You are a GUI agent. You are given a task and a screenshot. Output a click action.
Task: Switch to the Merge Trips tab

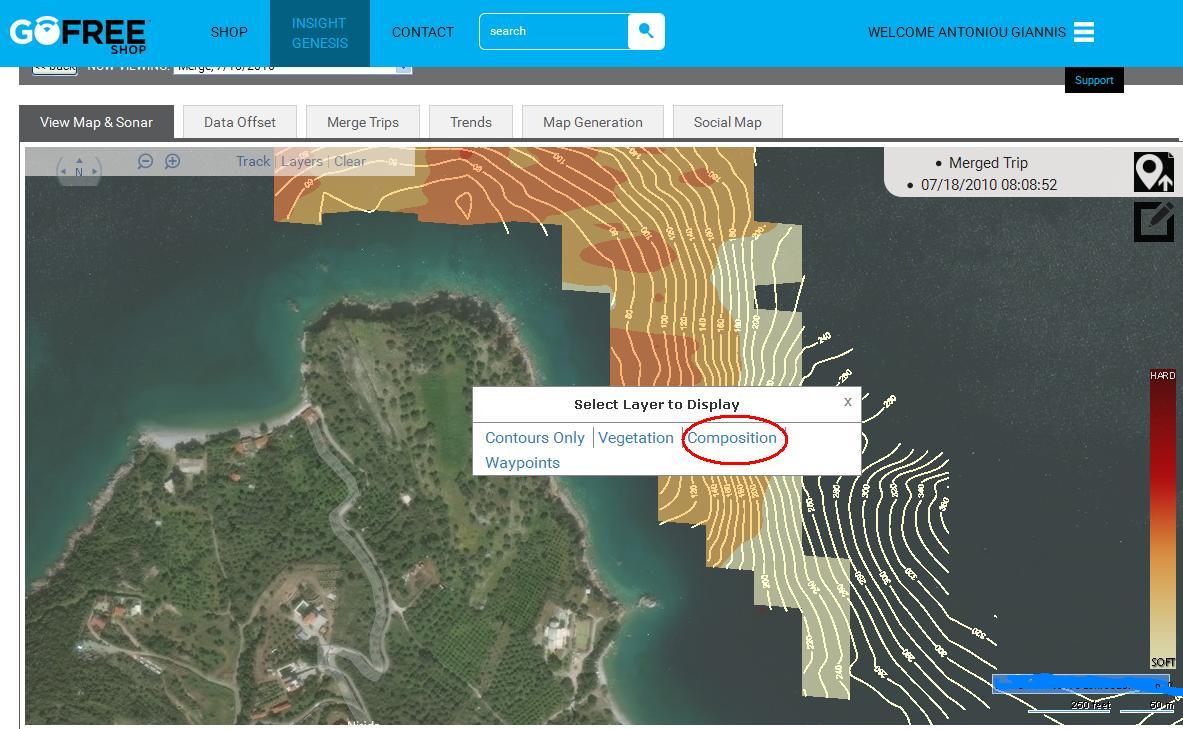coord(363,122)
